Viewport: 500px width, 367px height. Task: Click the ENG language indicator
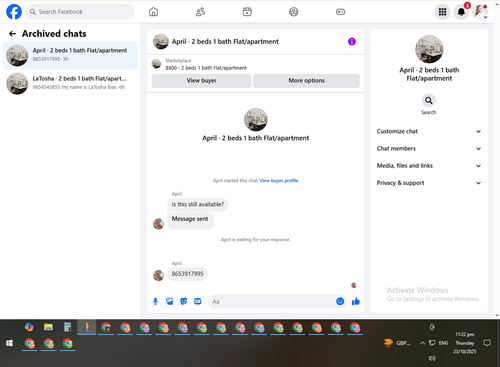(443, 343)
